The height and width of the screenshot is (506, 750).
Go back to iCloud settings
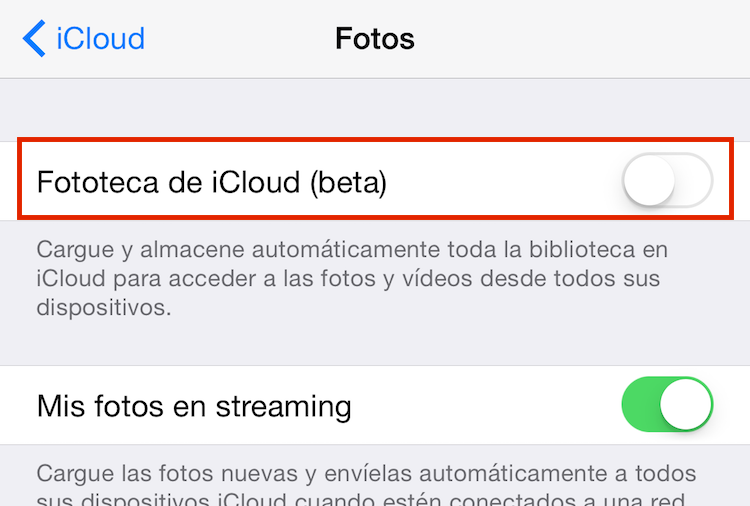(84, 38)
